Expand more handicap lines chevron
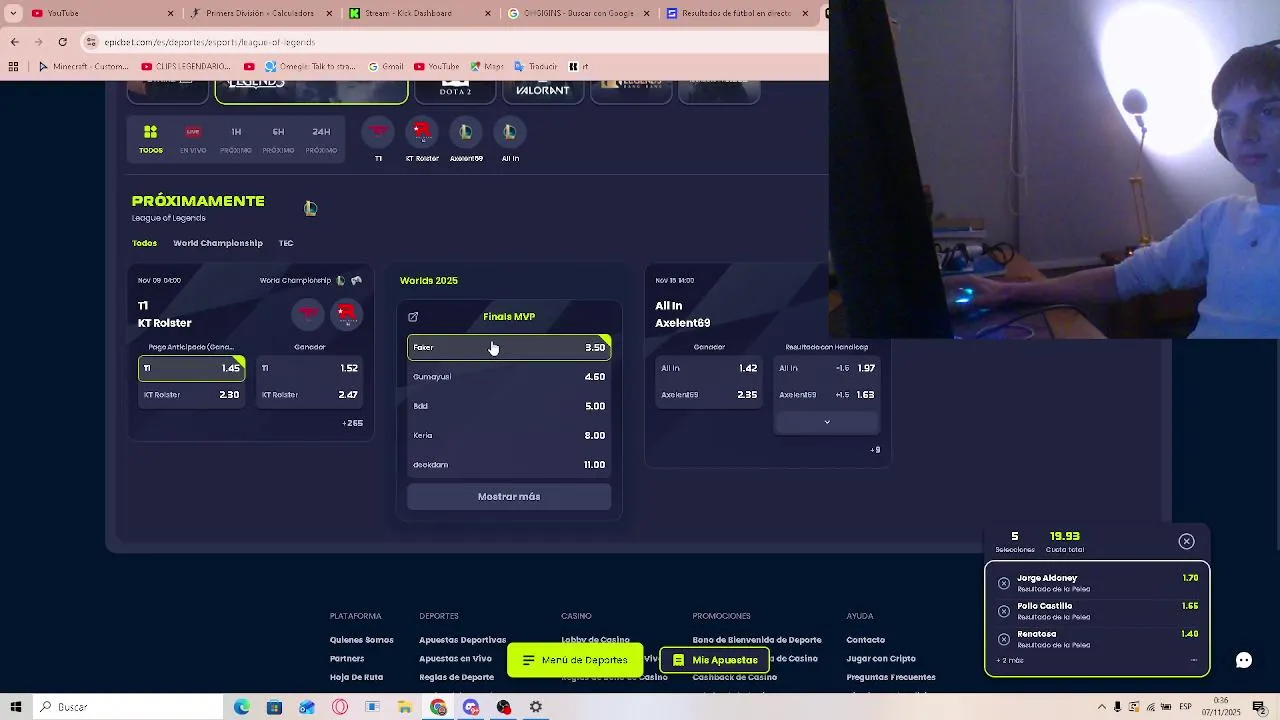Image resolution: width=1280 pixels, height=720 pixels. click(827, 422)
